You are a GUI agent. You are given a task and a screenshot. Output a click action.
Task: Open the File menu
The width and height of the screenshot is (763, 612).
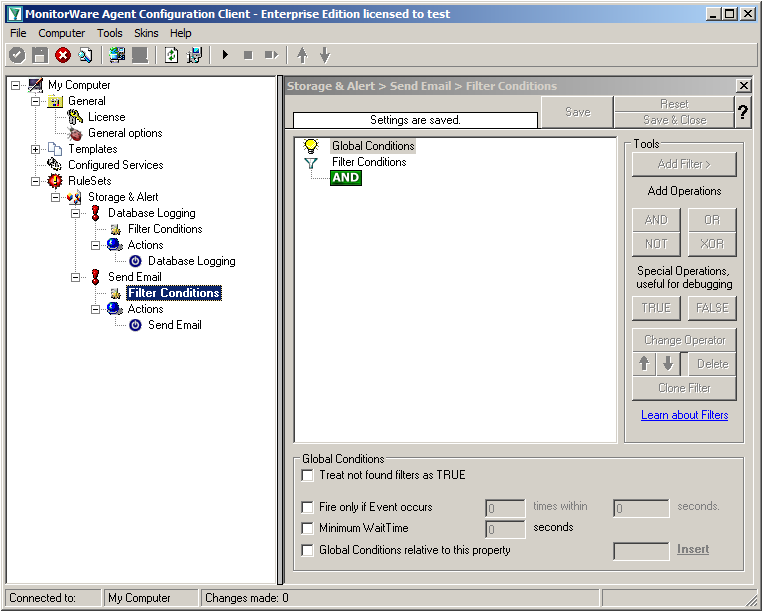tap(18, 33)
